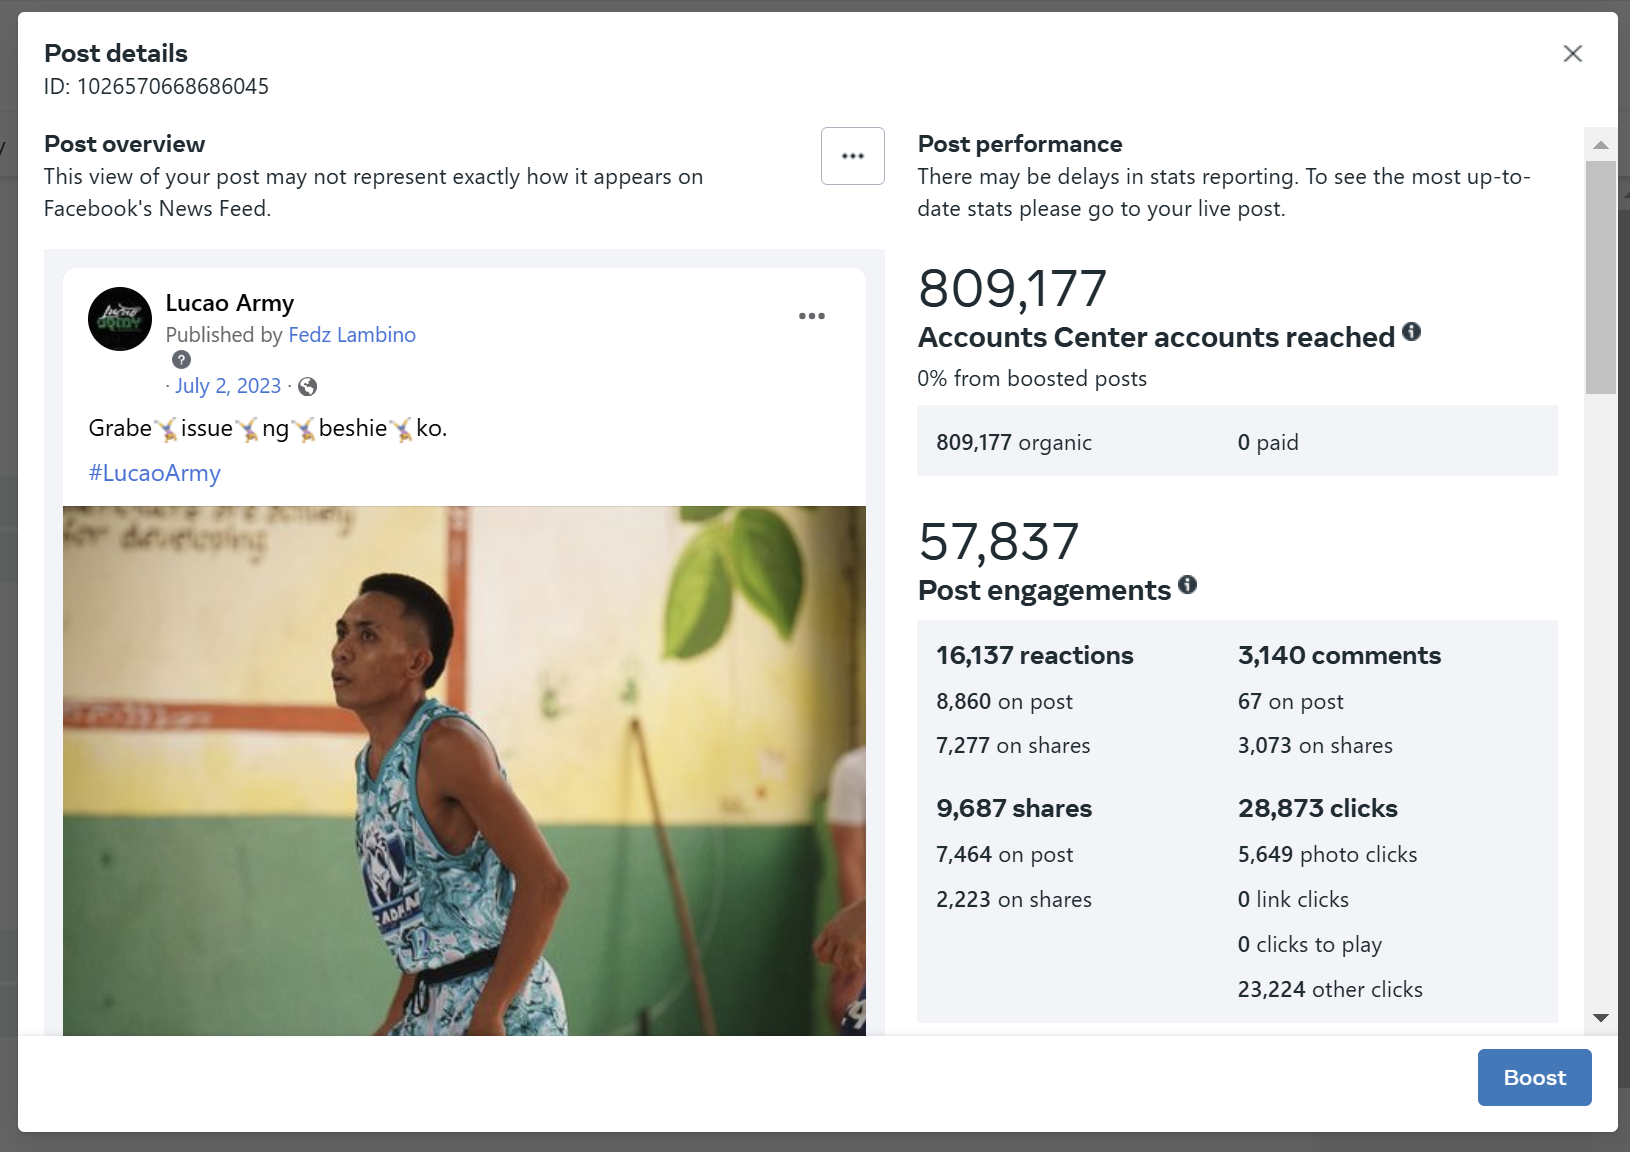This screenshot has height=1152, width=1630.
Task: Click the 28,873 clicks heading
Action: pos(1317,809)
